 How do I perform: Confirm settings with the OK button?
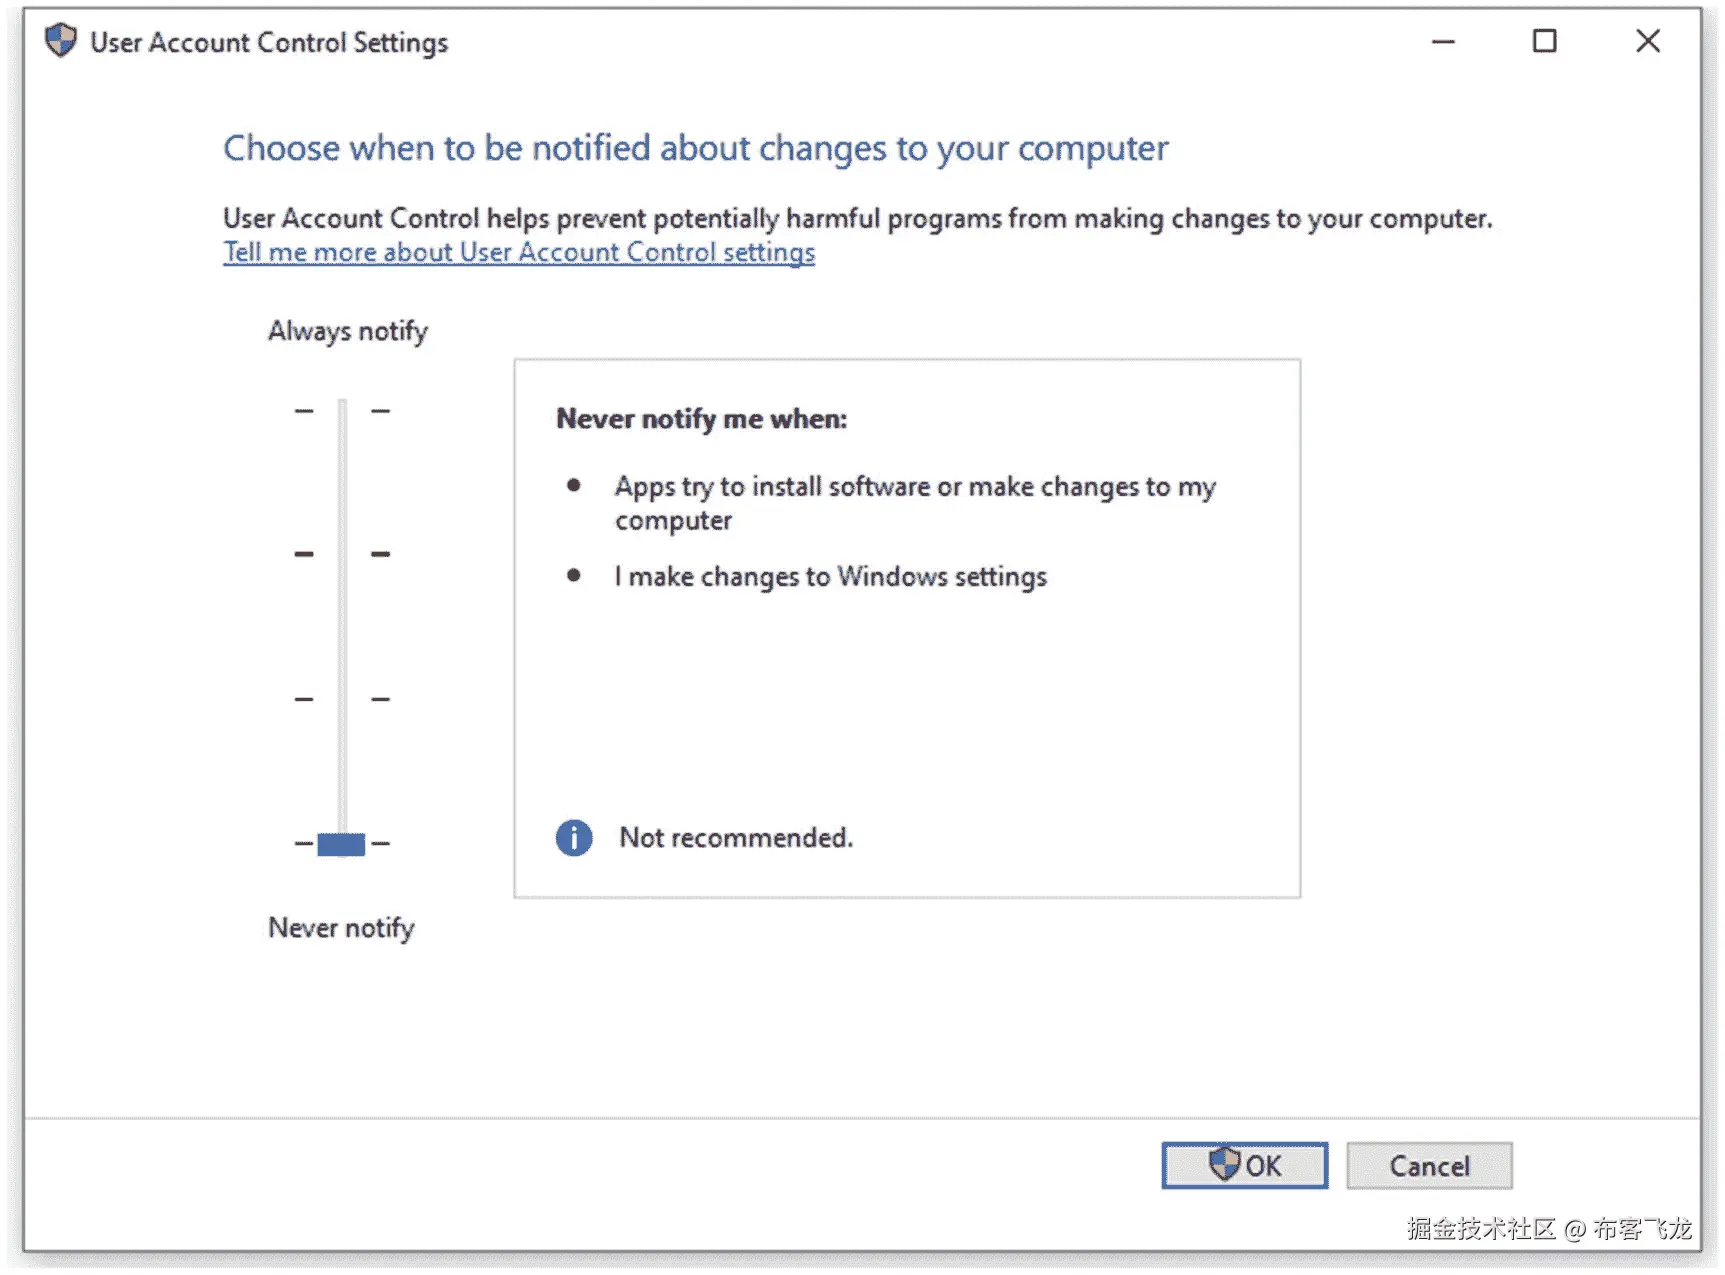1245,1165
